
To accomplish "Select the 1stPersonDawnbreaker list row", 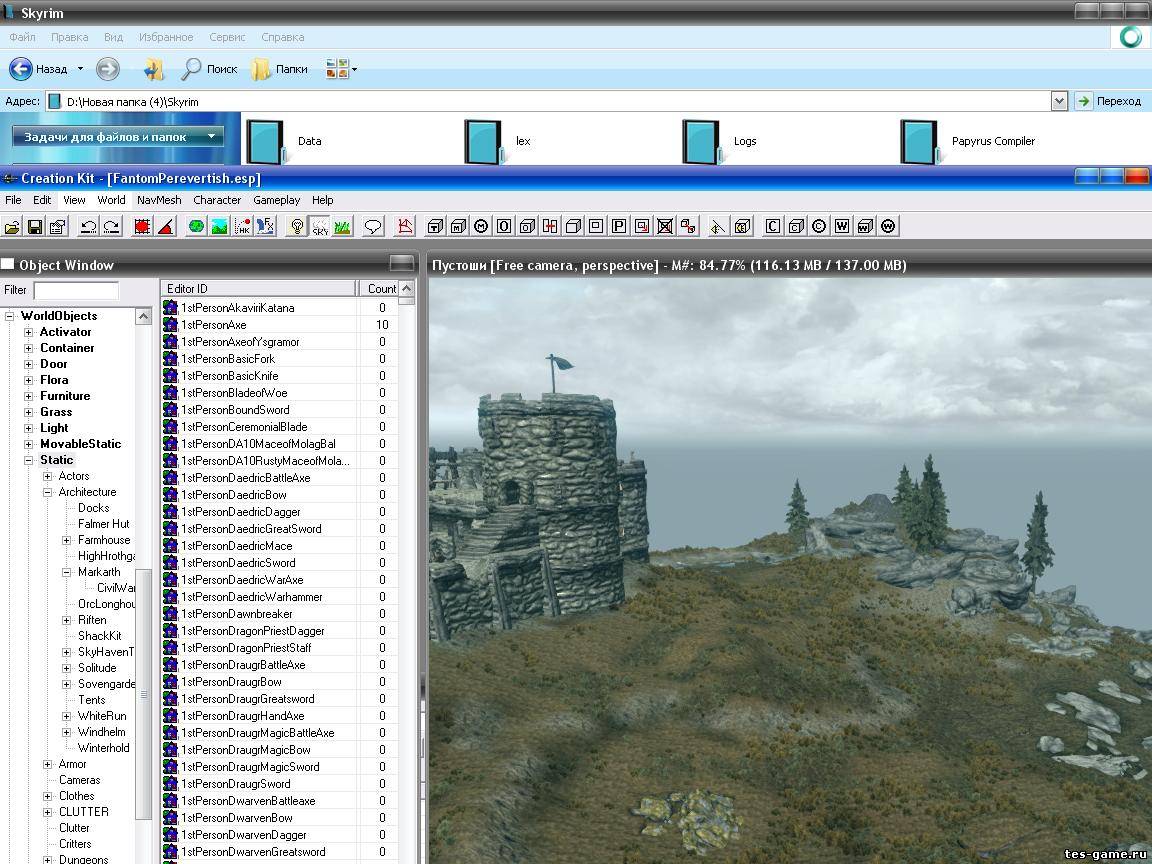I will point(280,613).
